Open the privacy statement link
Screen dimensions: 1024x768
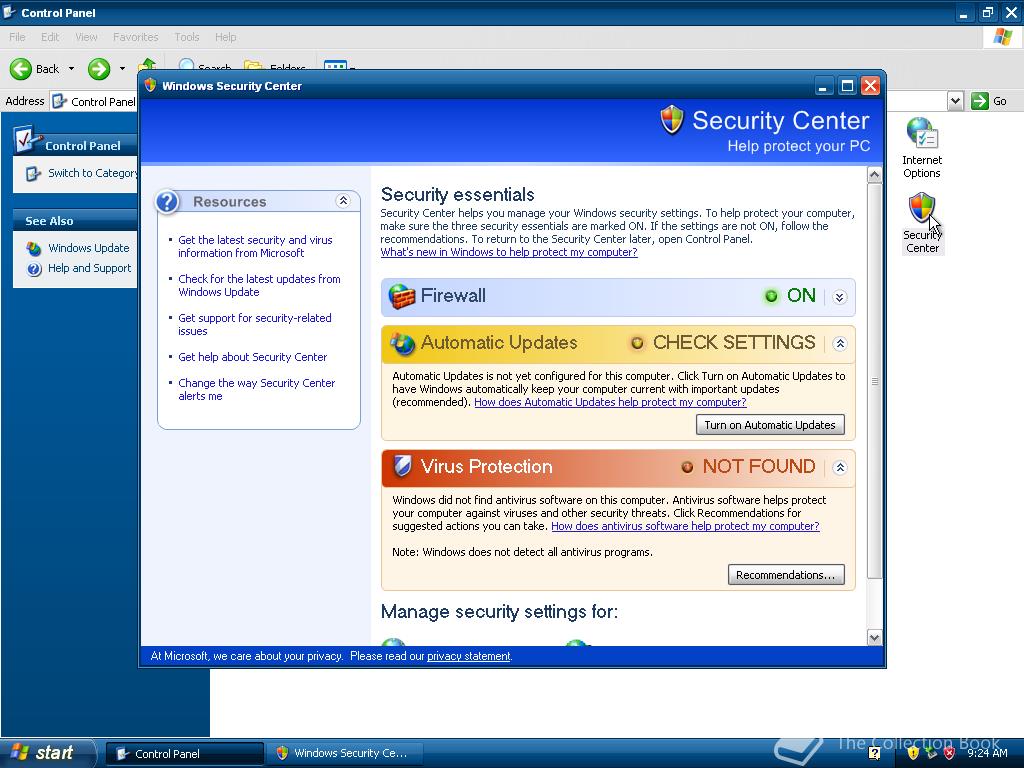click(468, 656)
